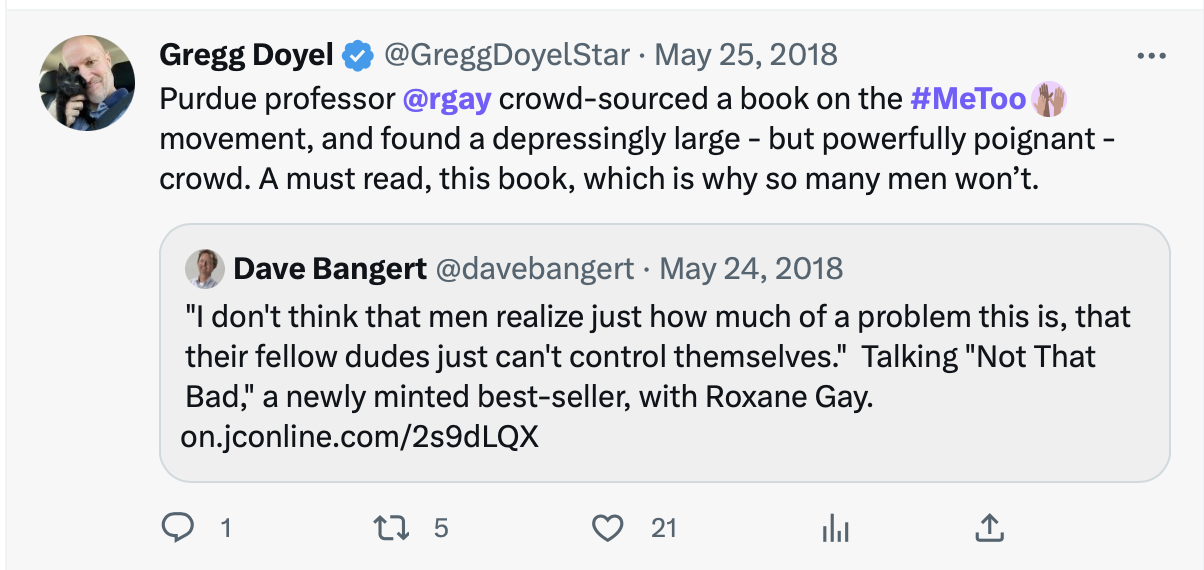Click the like count 21
Screen dimensions: 1204x570
[664, 527]
